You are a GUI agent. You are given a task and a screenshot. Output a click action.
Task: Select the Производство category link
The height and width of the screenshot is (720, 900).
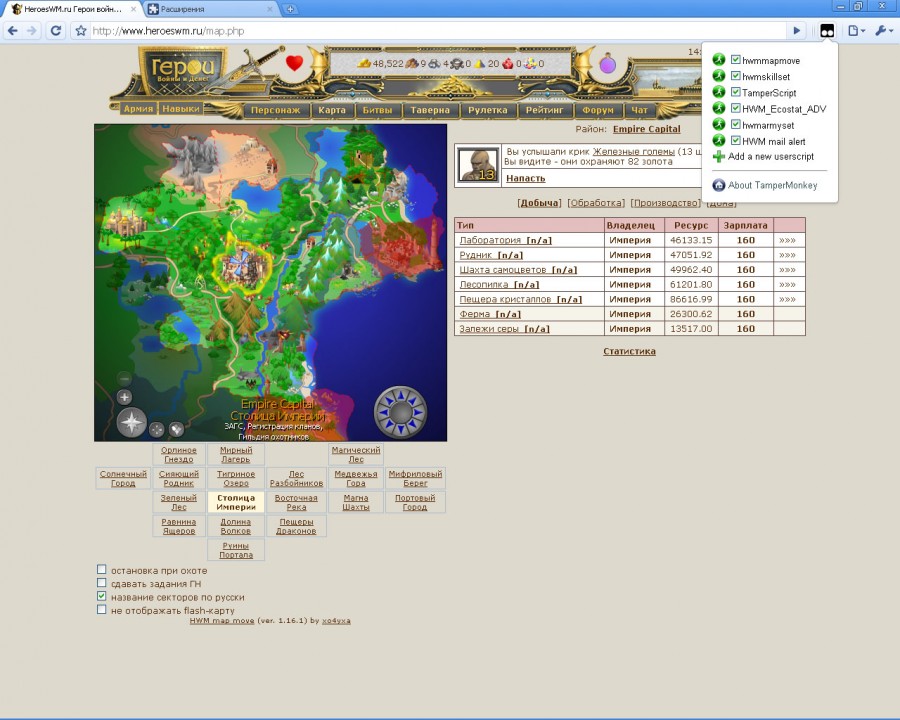665,203
